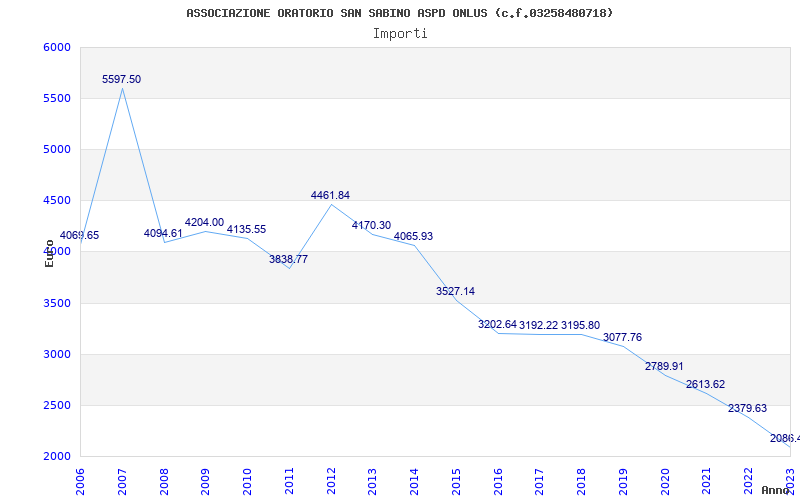Click the 4170.30 data label
800x500 pixels.
(371, 225)
